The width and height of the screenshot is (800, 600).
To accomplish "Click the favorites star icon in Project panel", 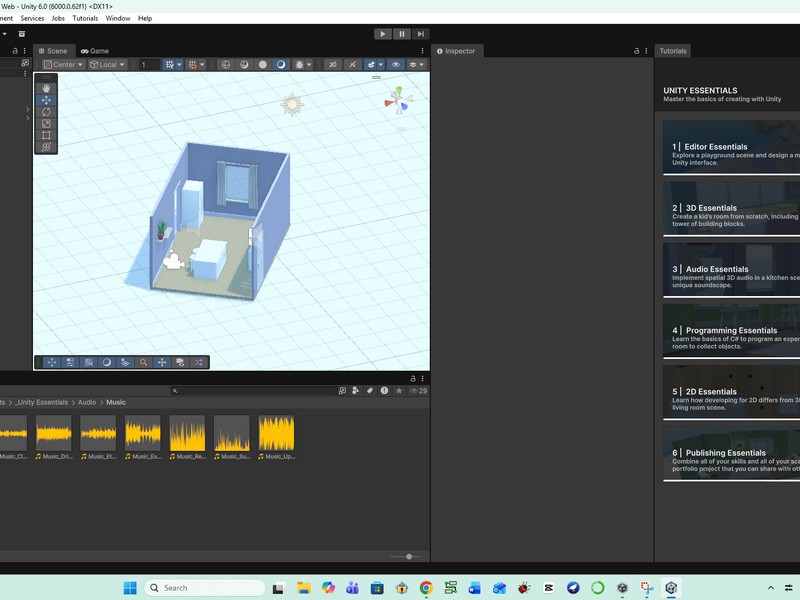I will pos(399,390).
